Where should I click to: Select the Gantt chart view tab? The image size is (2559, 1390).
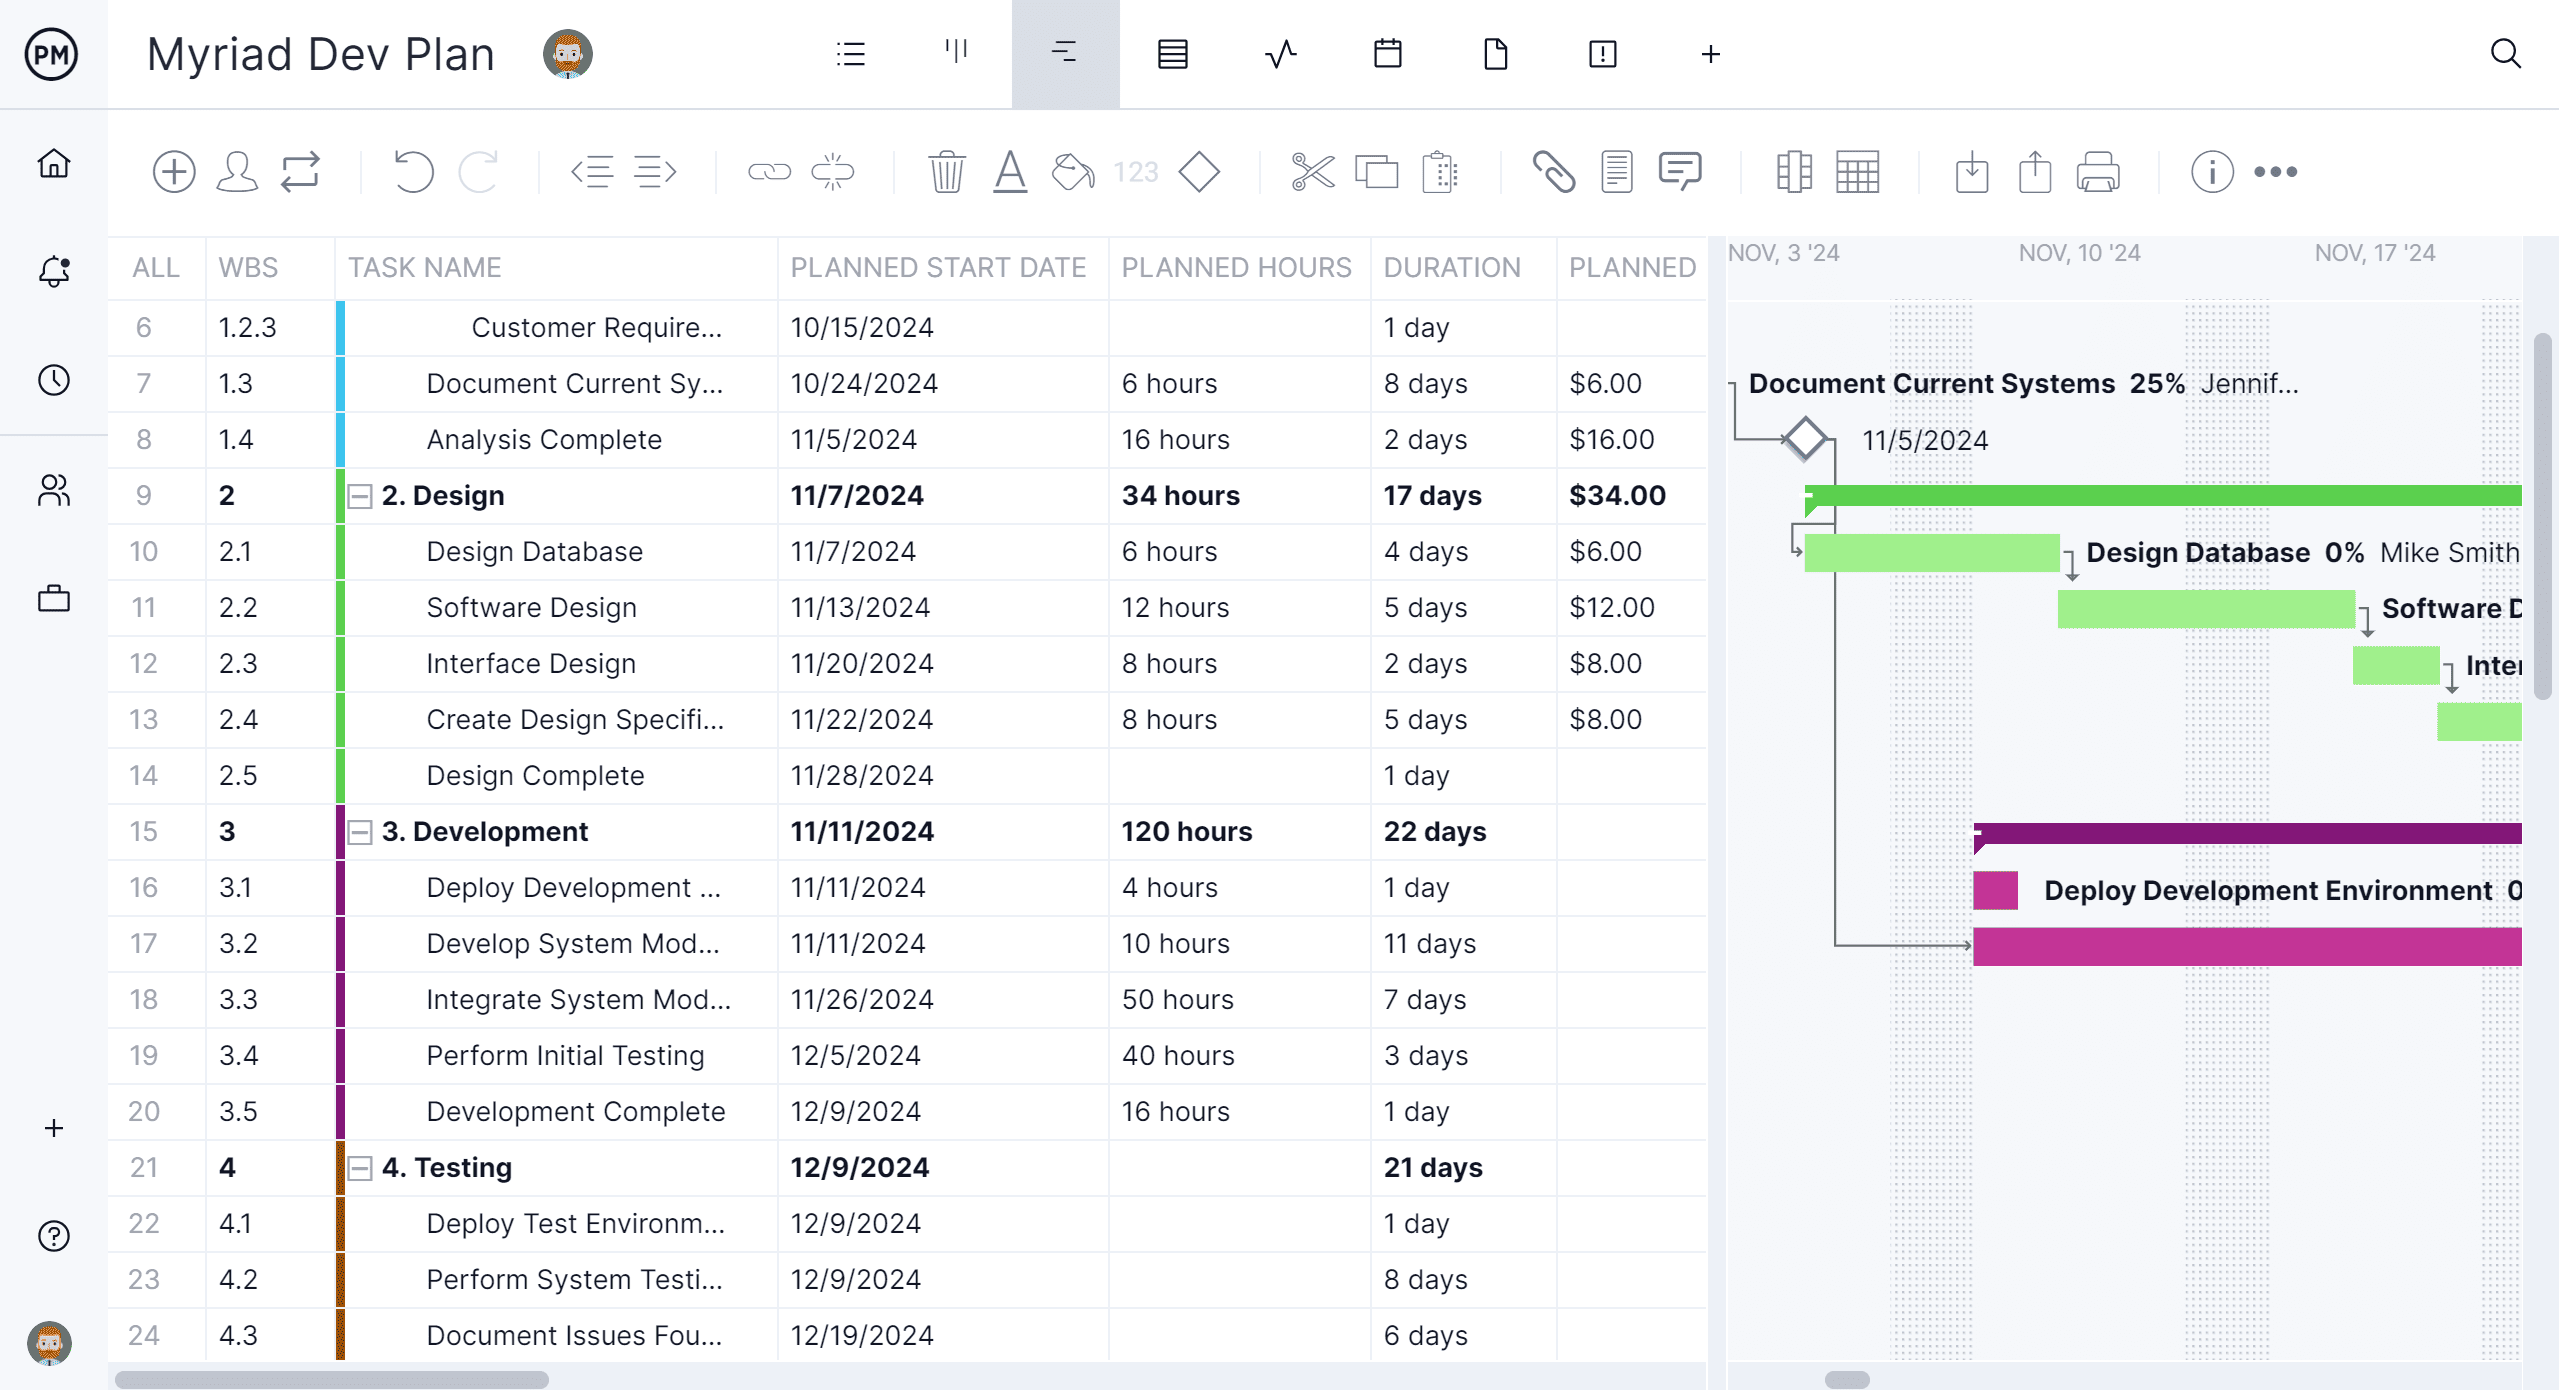click(x=1065, y=53)
